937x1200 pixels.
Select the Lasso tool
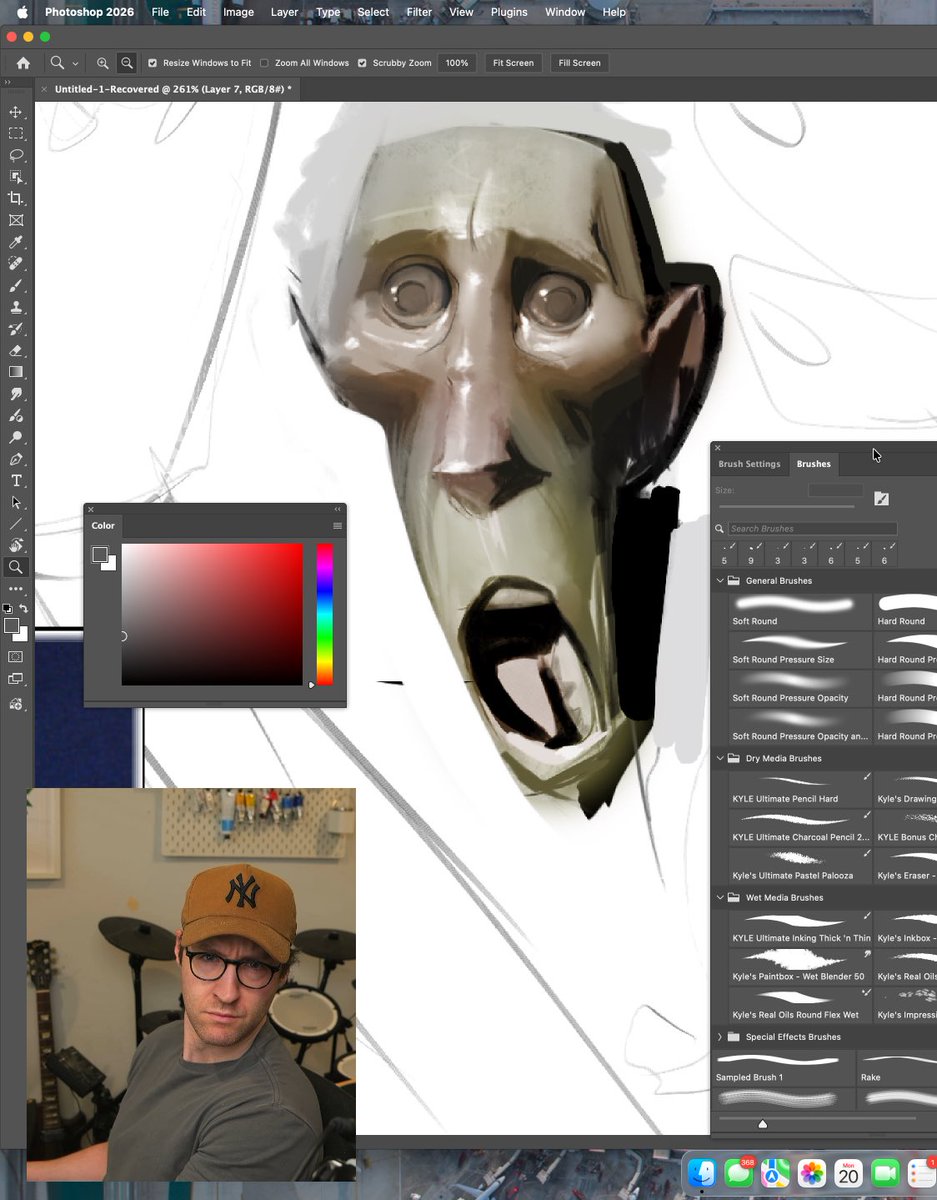(16, 155)
